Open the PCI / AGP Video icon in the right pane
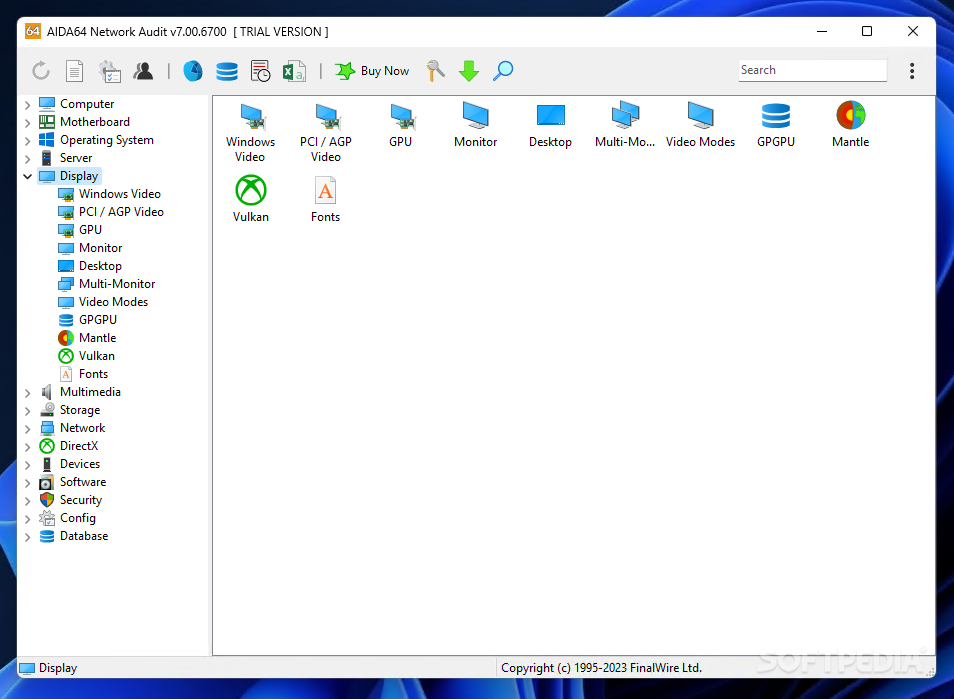The image size is (954, 699). coord(326,133)
